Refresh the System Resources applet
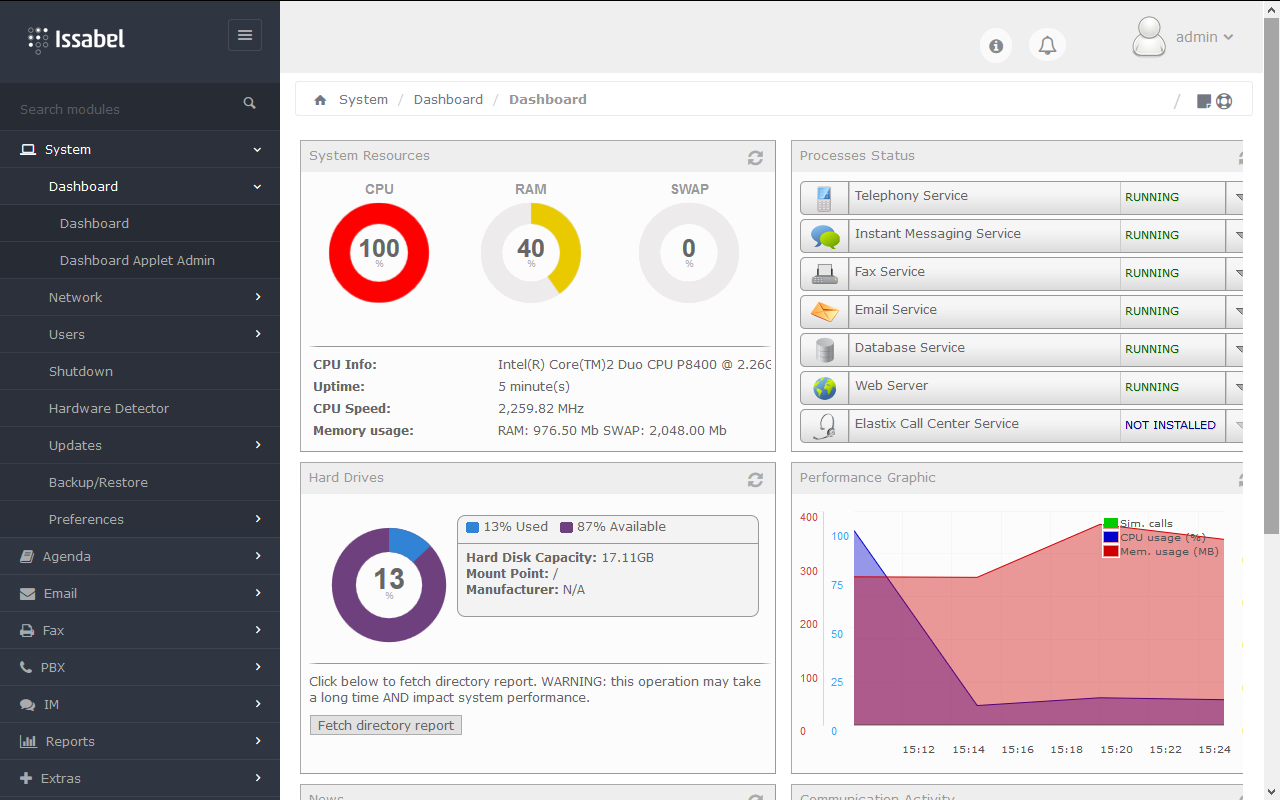Screen dimensions: 1280x800 755,158
